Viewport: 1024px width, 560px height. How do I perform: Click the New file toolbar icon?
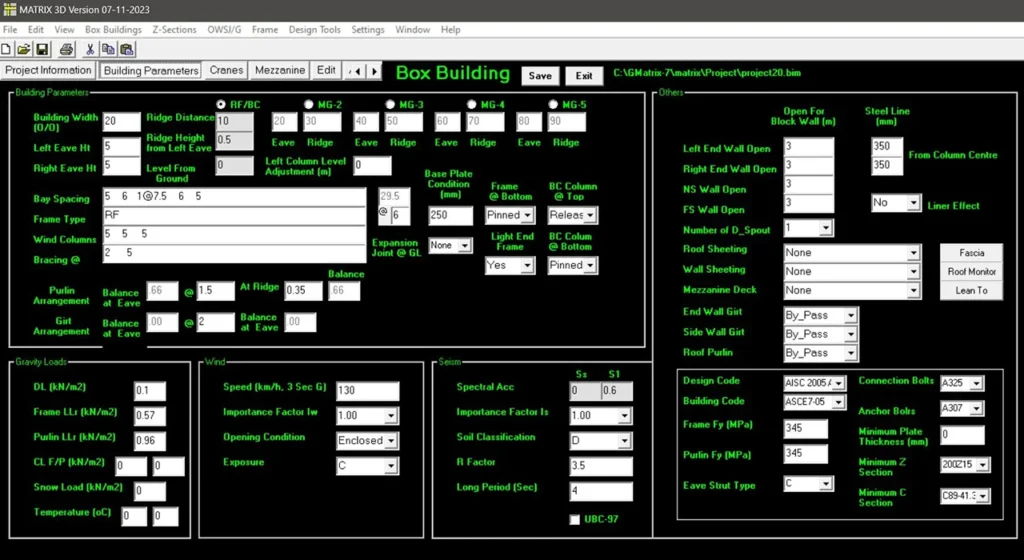tap(7, 49)
